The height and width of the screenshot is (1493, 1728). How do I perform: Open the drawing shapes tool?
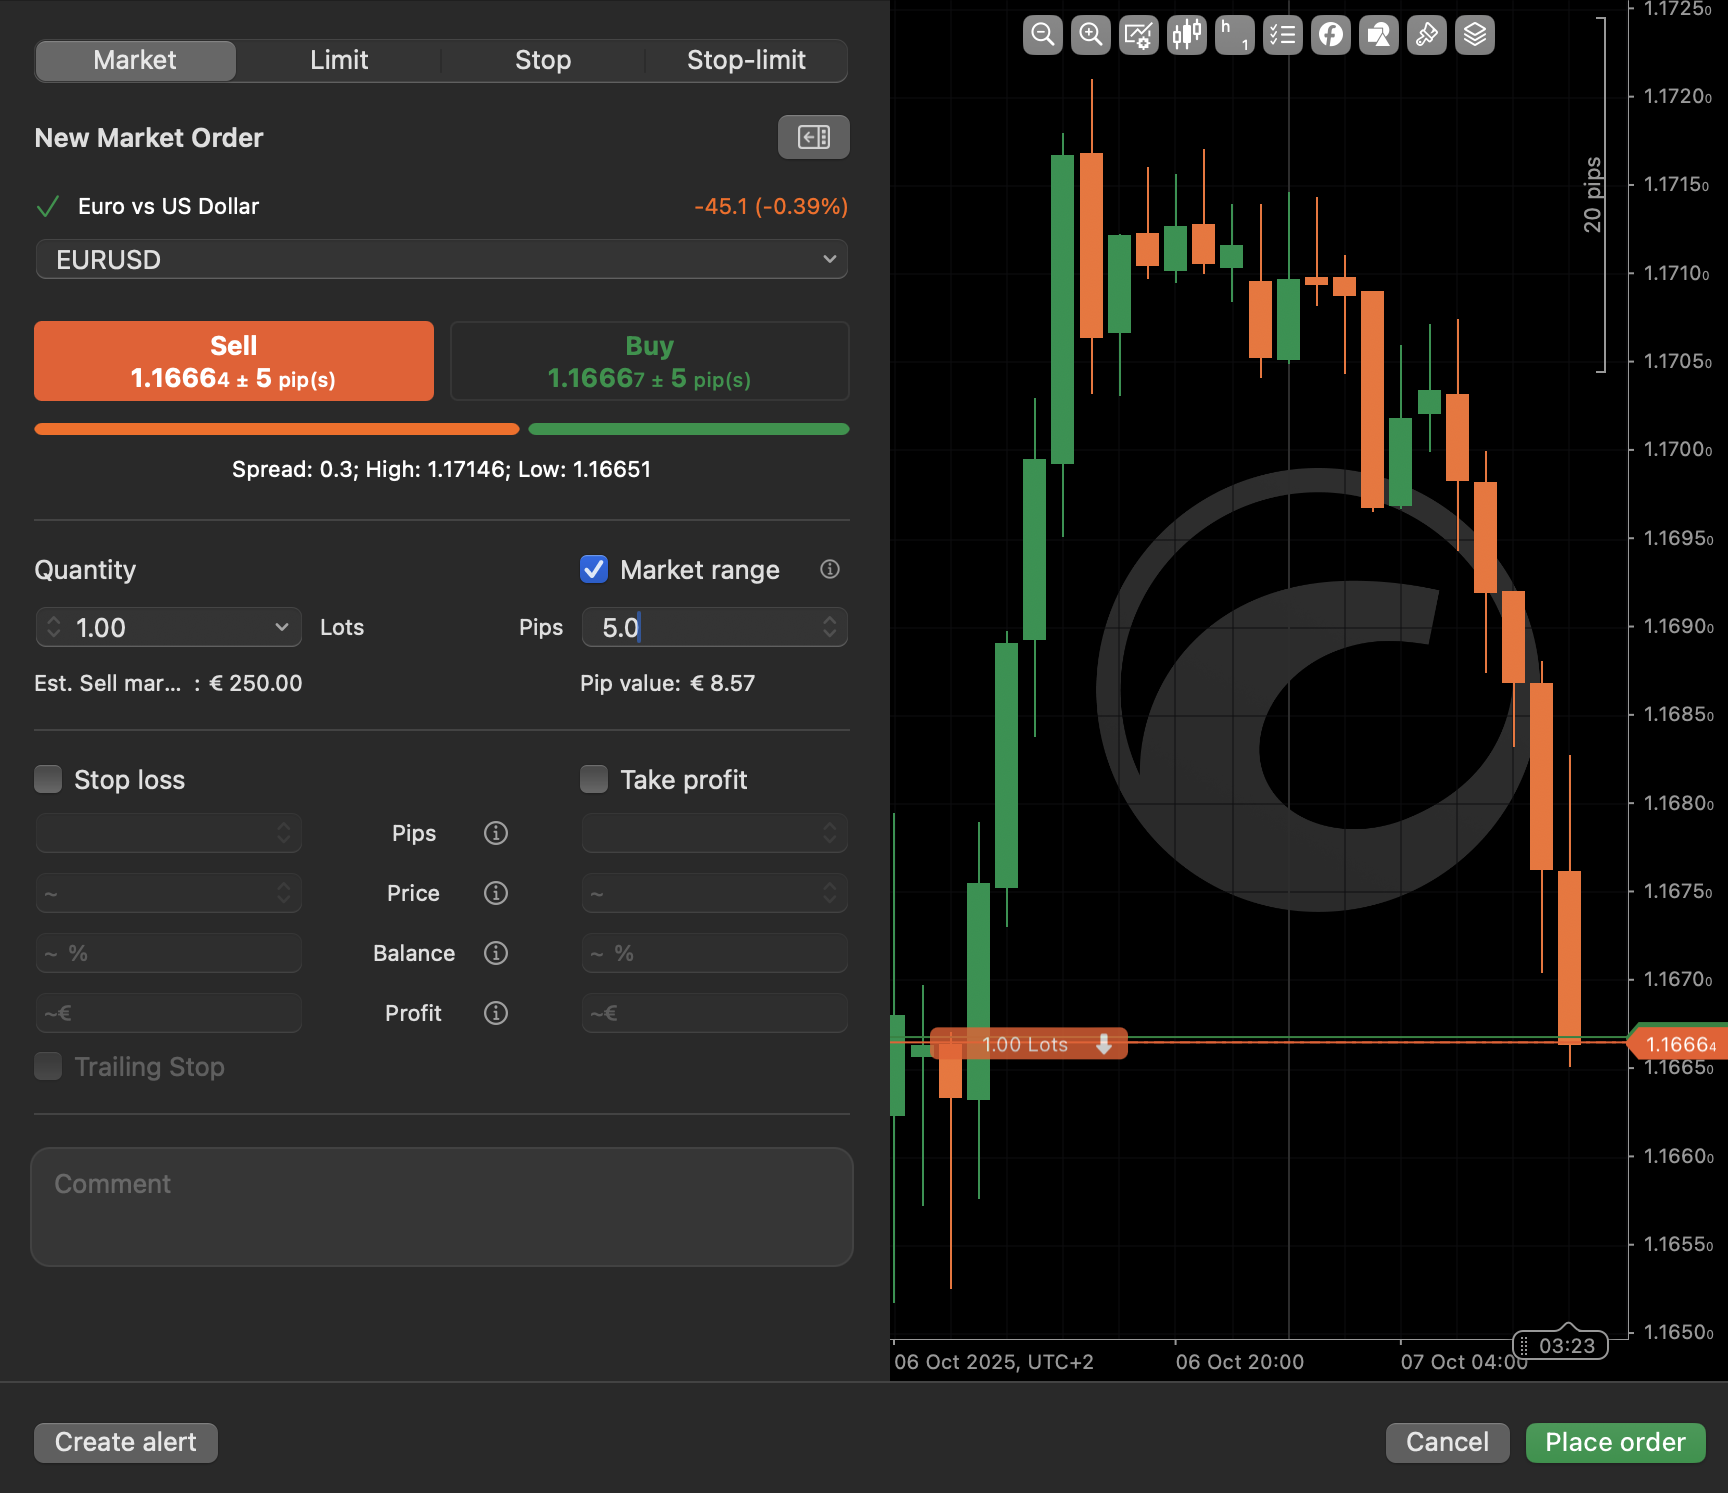pos(1378,35)
